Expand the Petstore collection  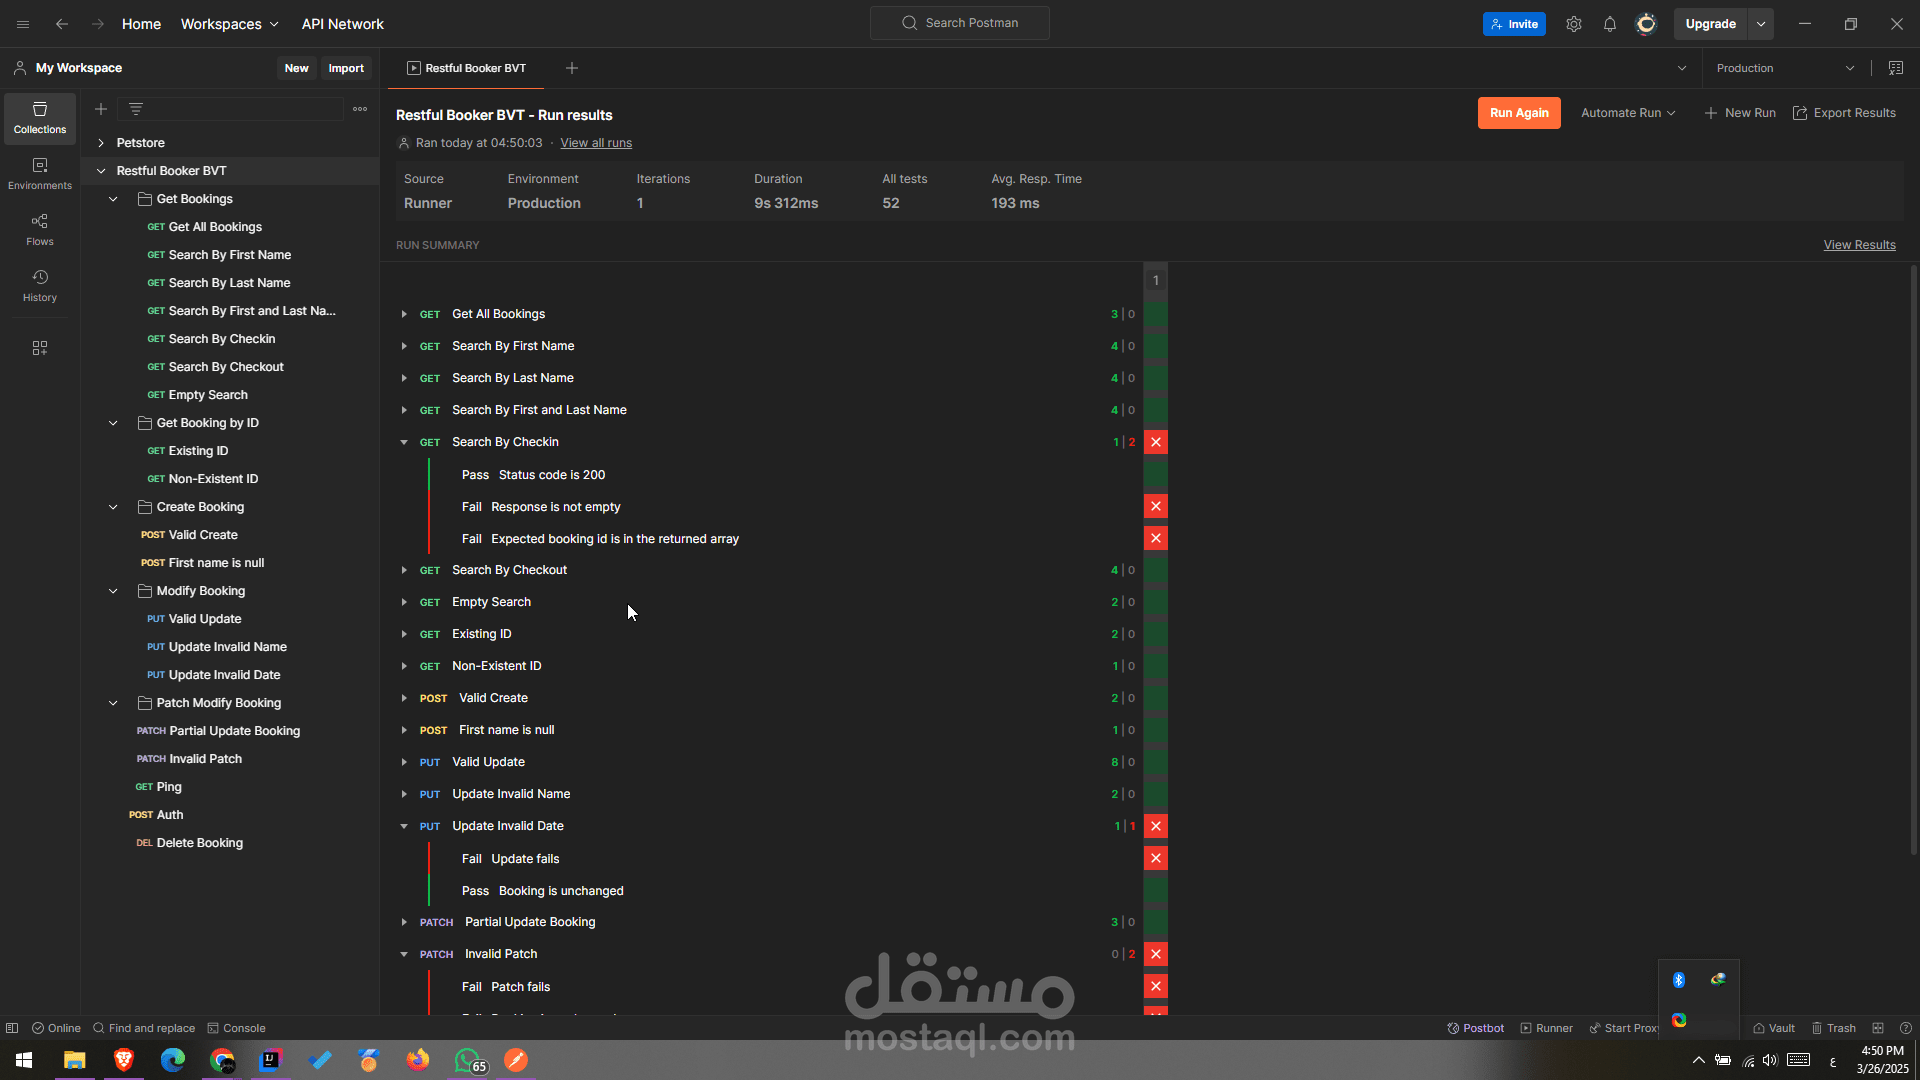(101, 143)
